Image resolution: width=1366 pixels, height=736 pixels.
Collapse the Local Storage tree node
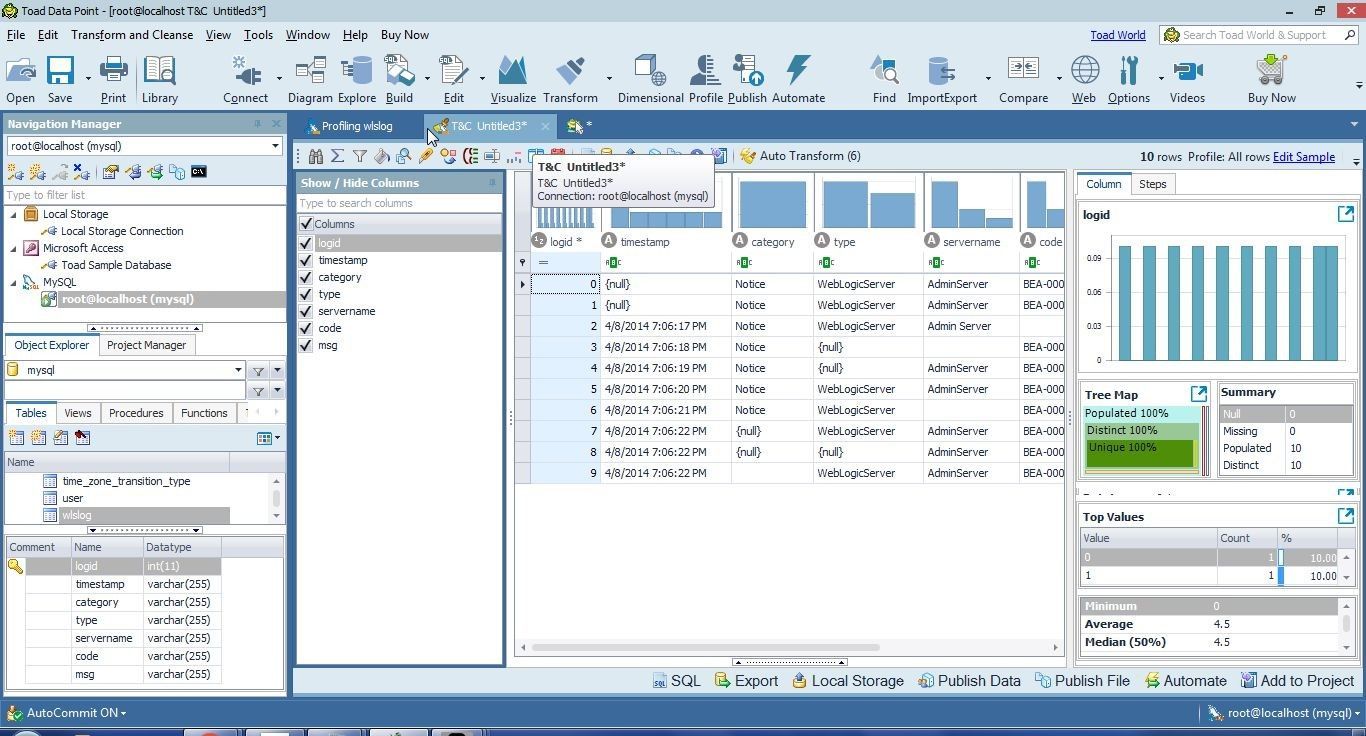click(14, 214)
